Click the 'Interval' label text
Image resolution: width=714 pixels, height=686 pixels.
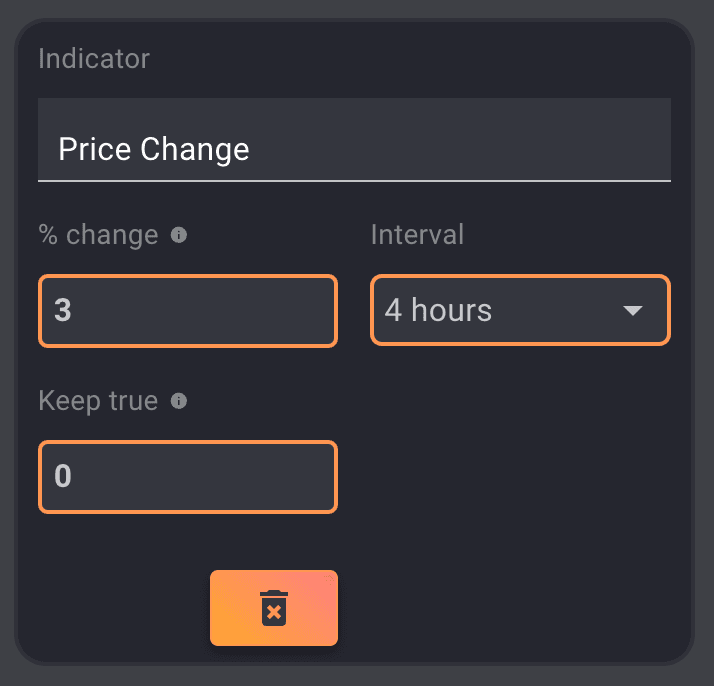point(417,235)
